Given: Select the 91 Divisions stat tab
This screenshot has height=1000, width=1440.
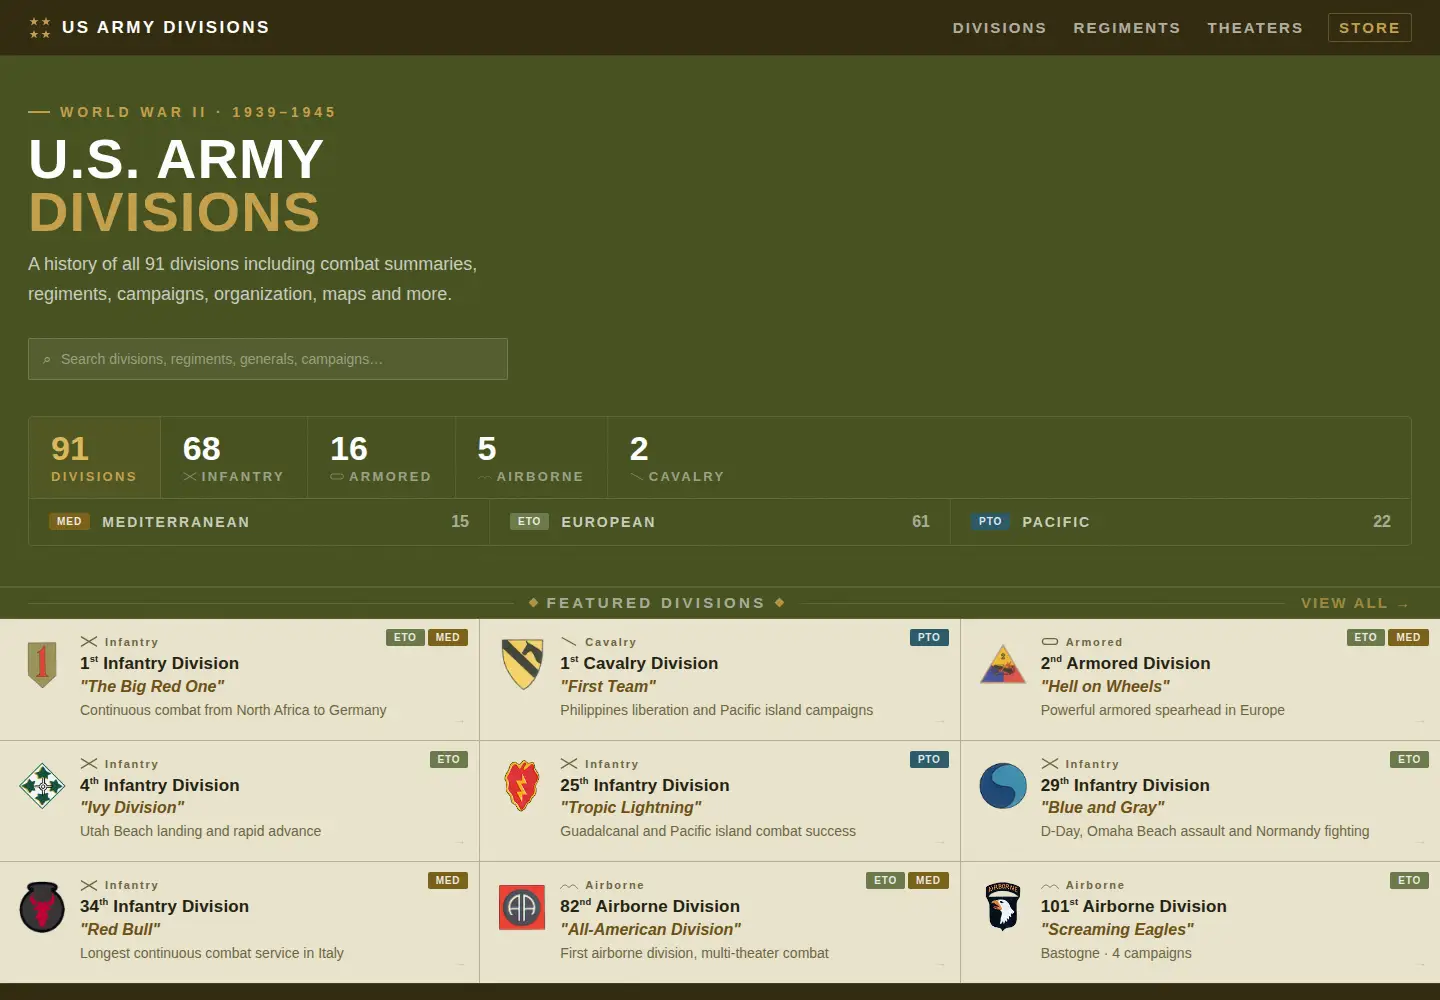Looking at the screenshot, I should tap(94, 458).
